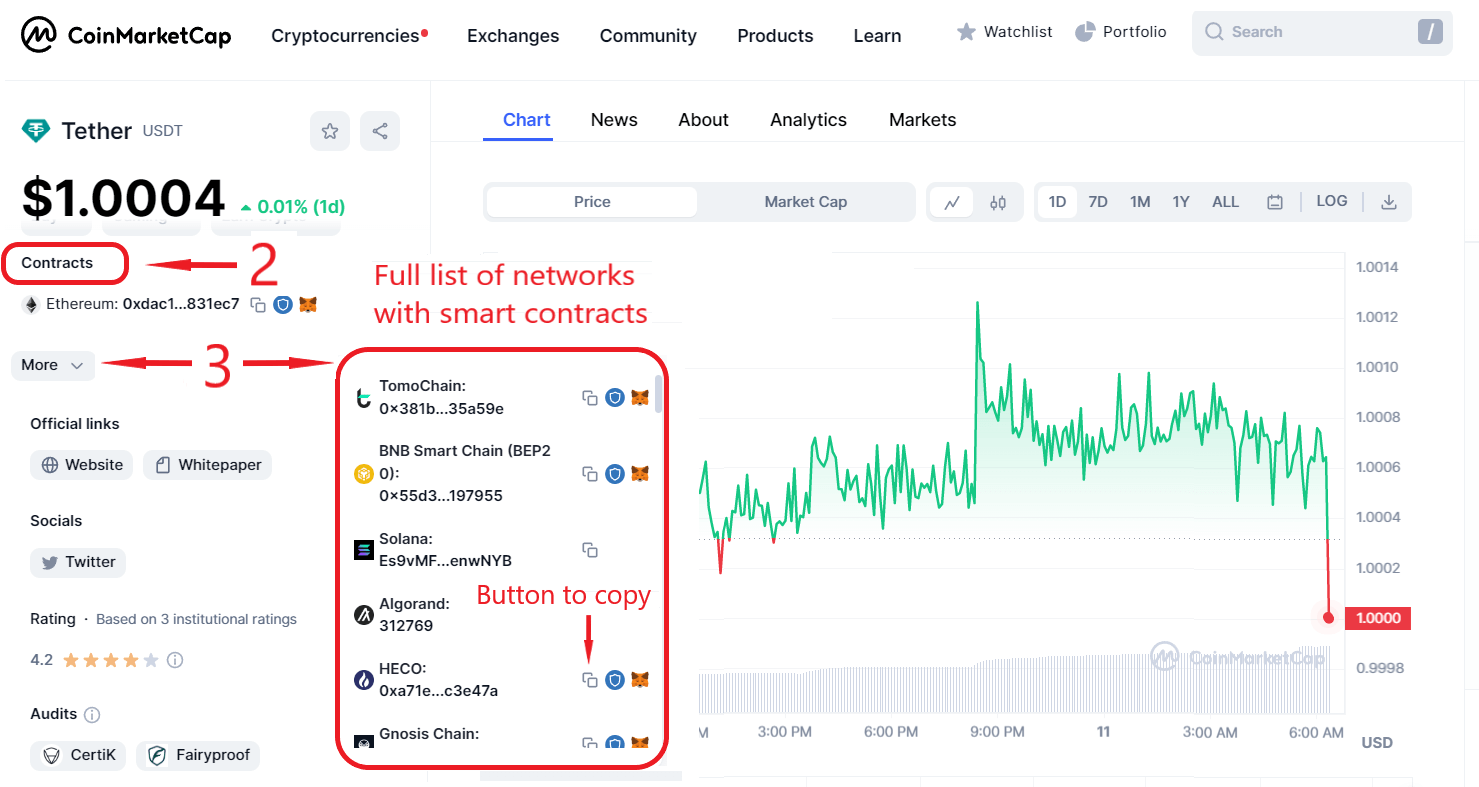Switch to the Analytics tab
This screenshot has width=1479, height=787.
pyautogui.click(x=808, y=120)
